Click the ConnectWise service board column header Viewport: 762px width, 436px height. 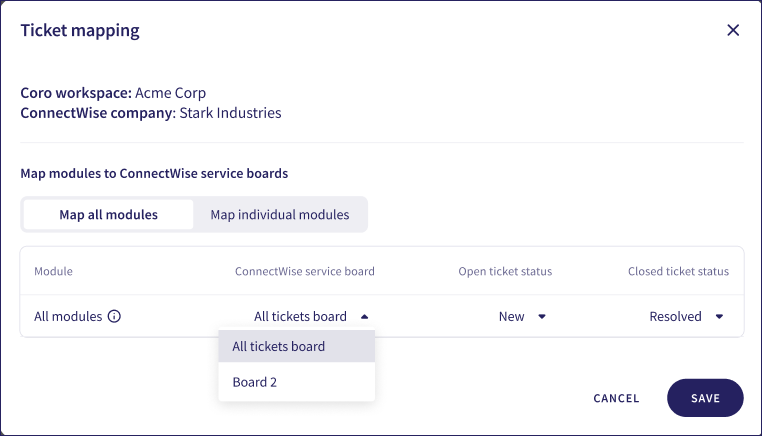coord(305,271)
